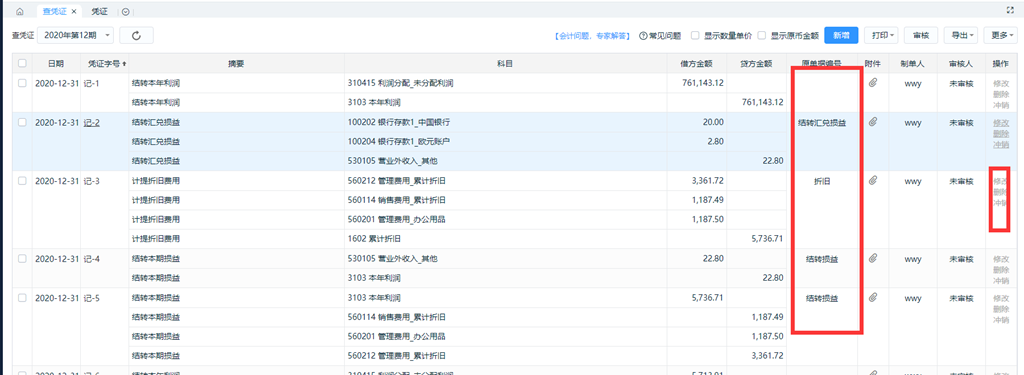Viewport: 1024px width, 375px height.
Task: Click source document cell 结转汇兑损益
Action: point(822,122)
